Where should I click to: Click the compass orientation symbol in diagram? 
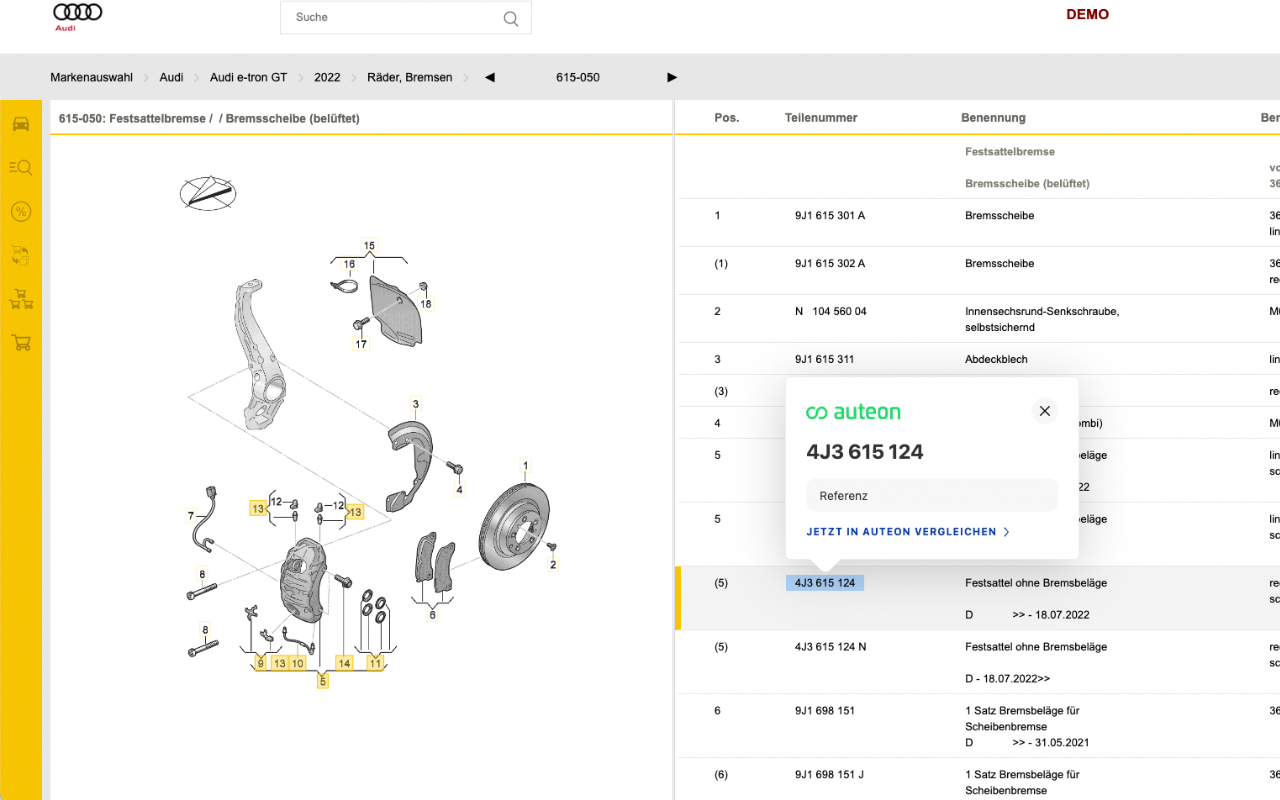(208, 193)
